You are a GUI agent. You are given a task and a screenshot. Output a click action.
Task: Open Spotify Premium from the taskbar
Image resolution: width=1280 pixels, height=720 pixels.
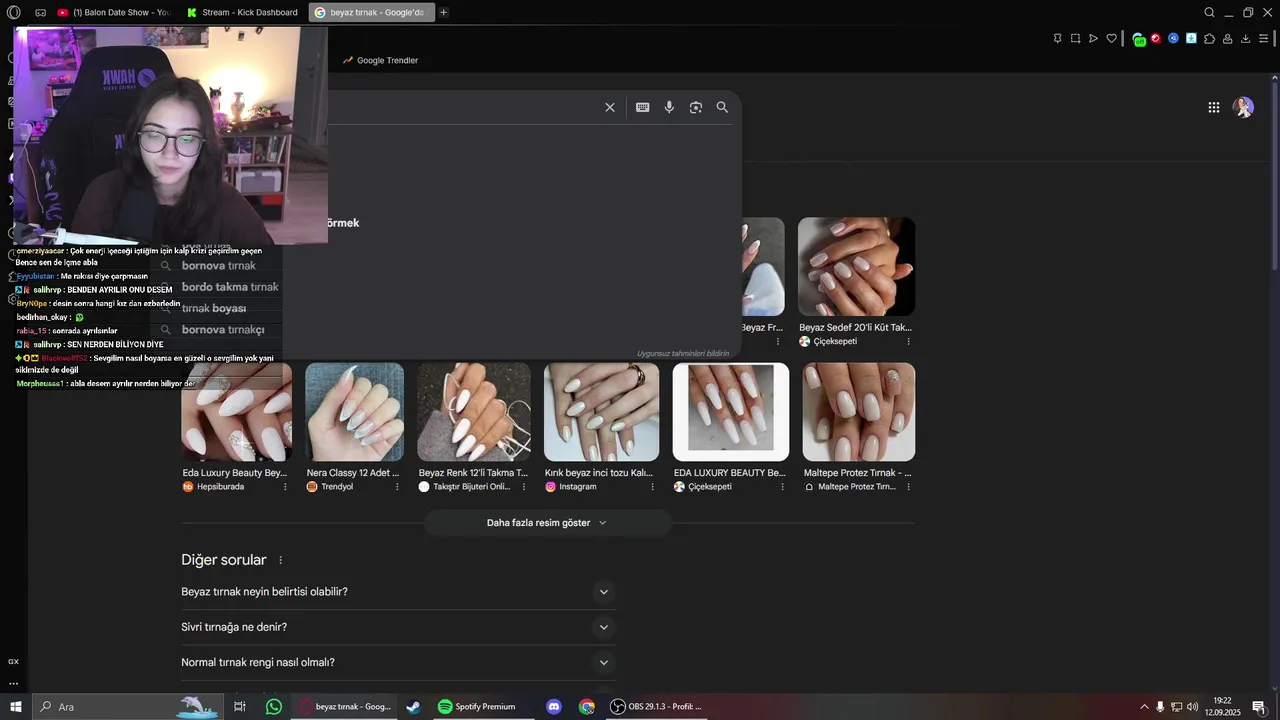(484, 707)
